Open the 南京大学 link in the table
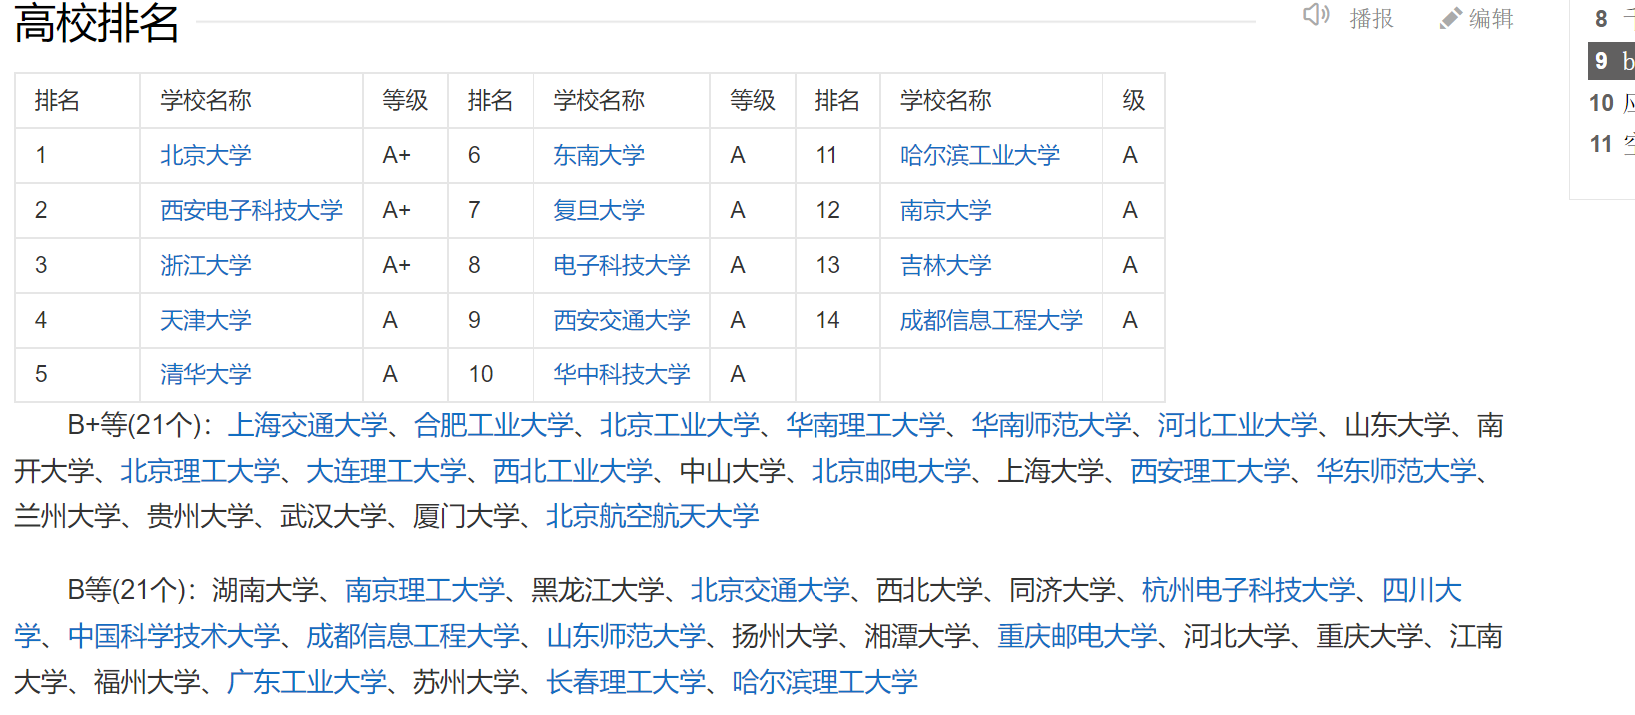The width and height of the screenshot is (1635, 715). click(x=946, y=210)
